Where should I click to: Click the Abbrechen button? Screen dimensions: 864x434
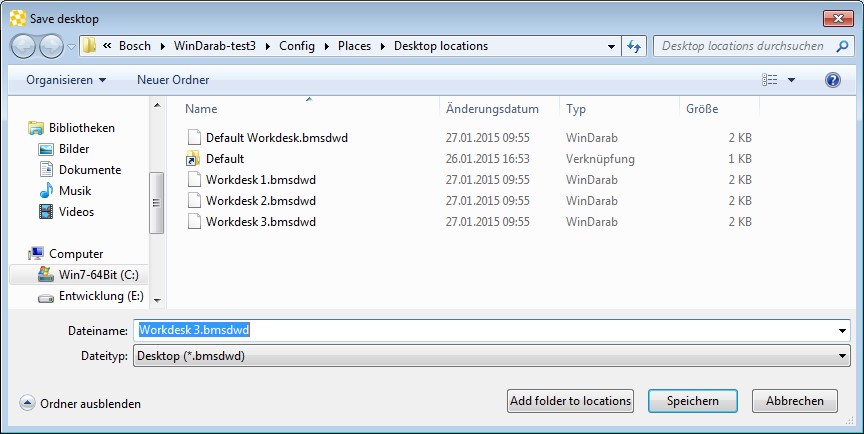795,401
